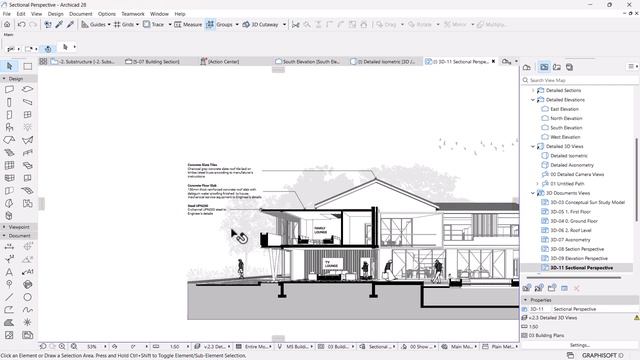Open the zoom percentage dropdown
The image size is (640, 360).
[x=105, y=347]
